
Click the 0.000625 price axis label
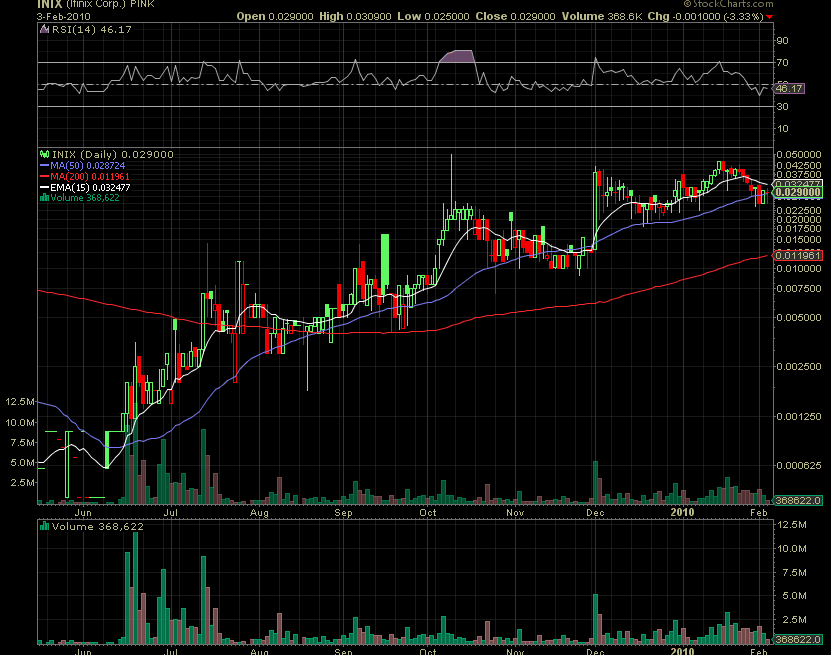click(x=799, y=465)
